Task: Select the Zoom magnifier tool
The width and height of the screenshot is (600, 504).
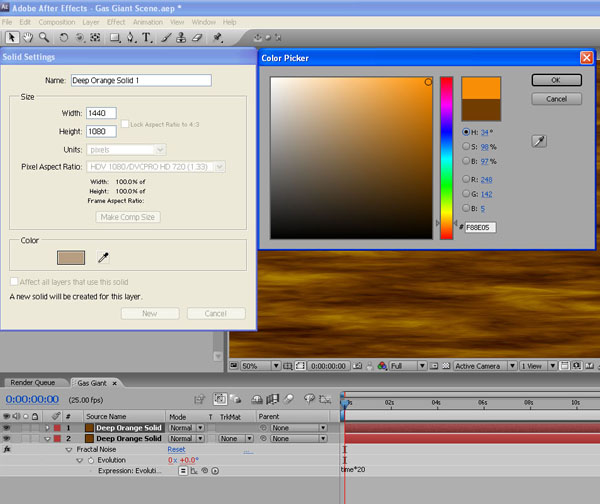Action: 43,38
